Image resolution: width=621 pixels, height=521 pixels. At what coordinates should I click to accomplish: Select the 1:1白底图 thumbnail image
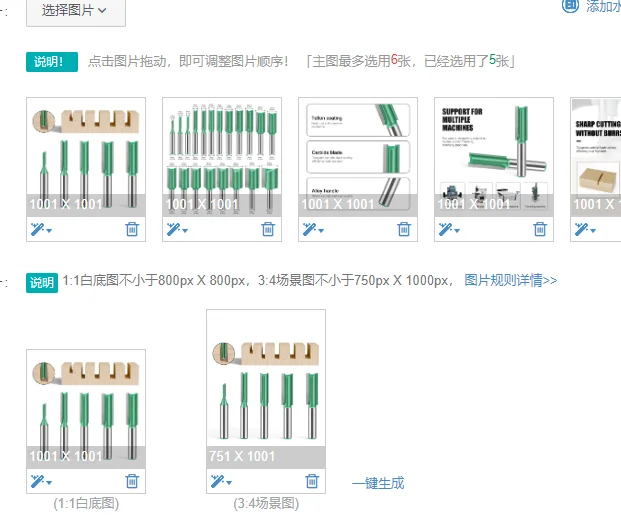(x=86, y=409)
